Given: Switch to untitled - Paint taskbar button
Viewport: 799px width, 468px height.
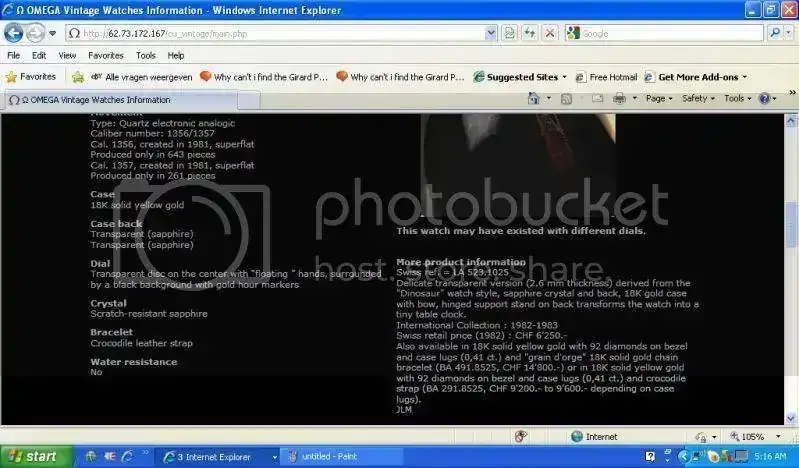Looking at the screenshot, I should tap(343, 457).
